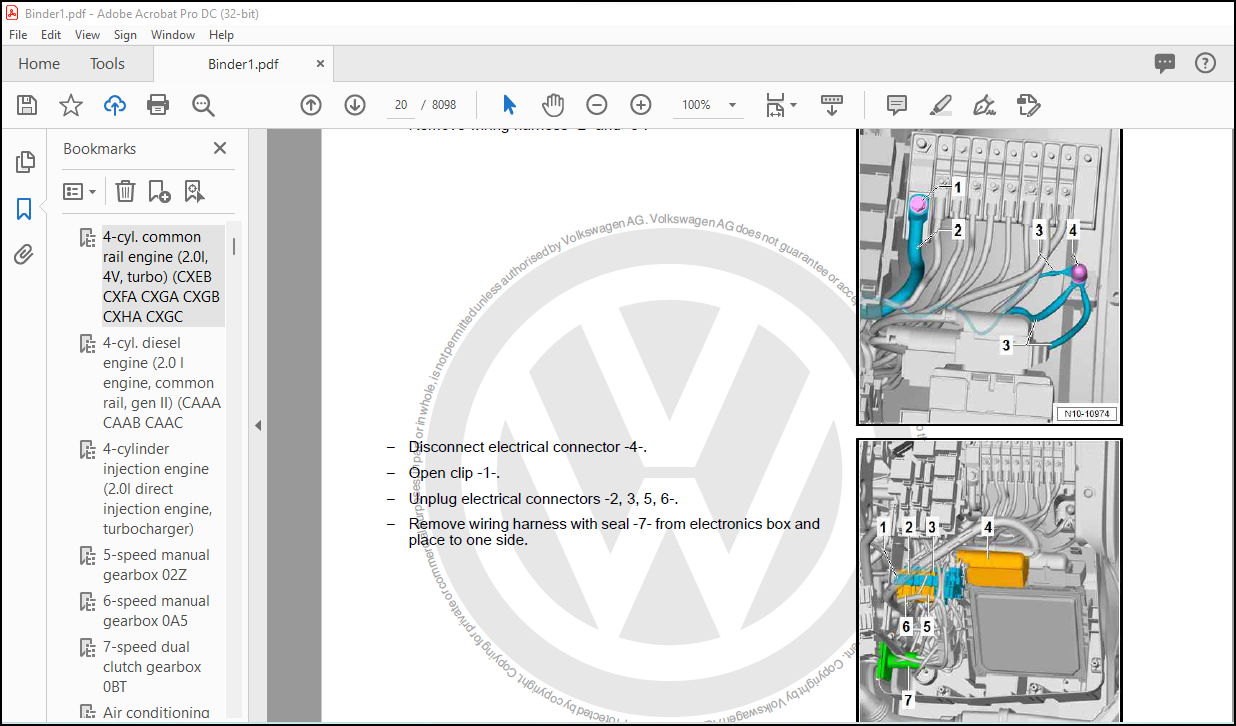The width and height of the screenshot is (1236, 726).
Task: Click text 'Open clip -1-.'
Action: [454, 473]
